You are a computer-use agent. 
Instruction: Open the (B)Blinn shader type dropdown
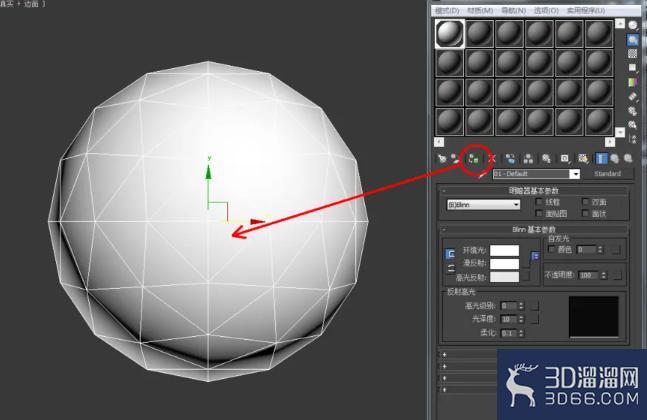click(483, 205)
